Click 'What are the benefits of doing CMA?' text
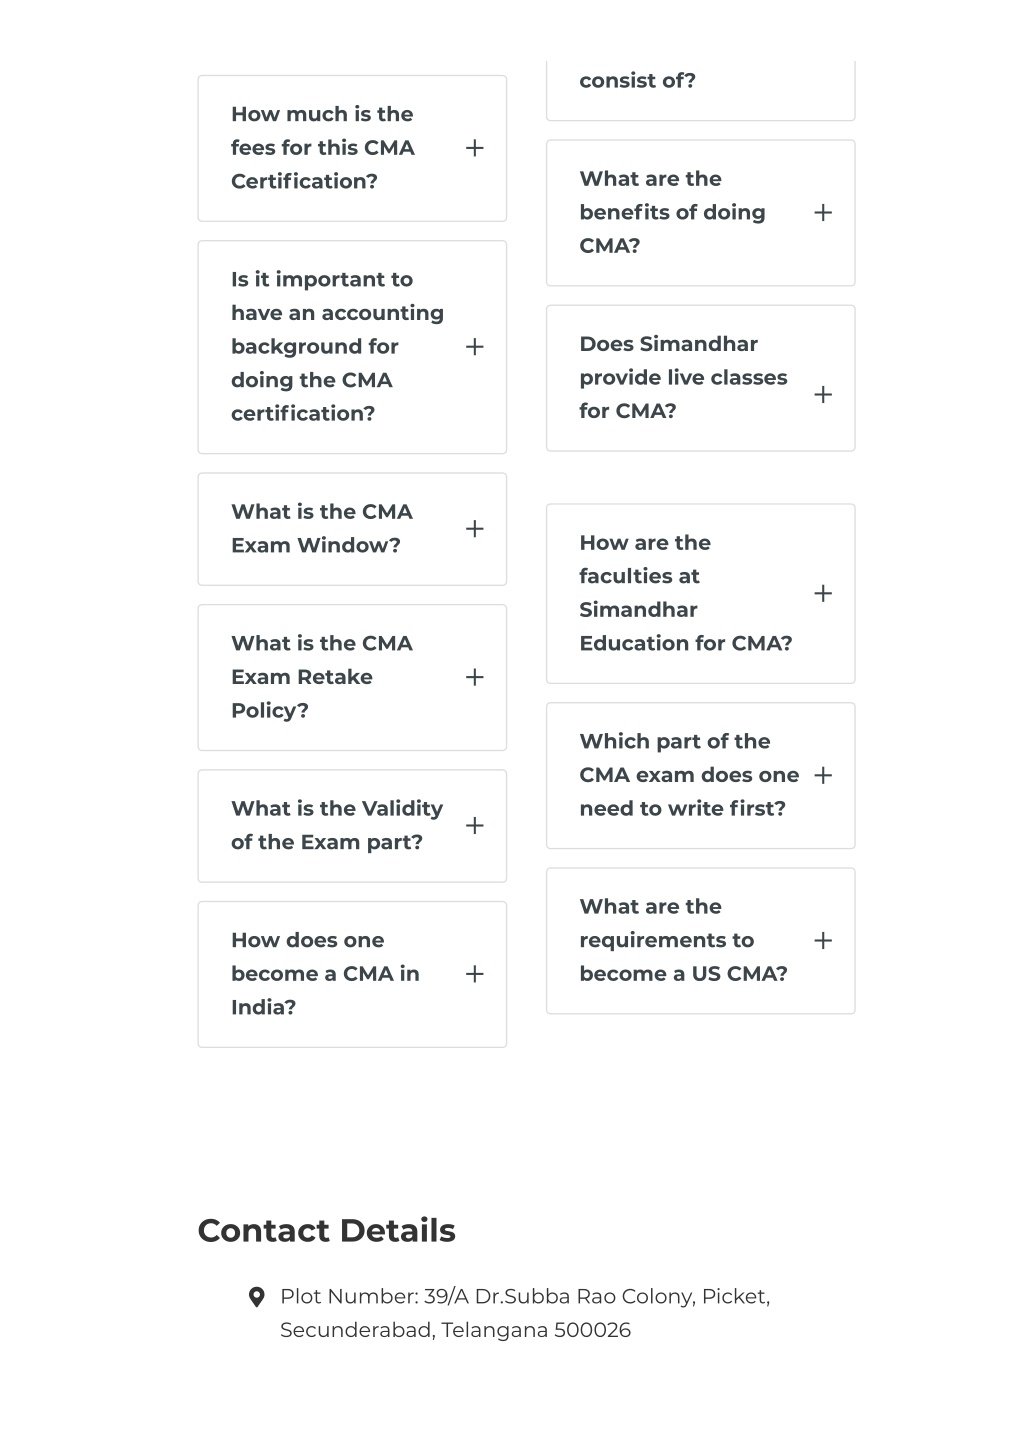Image resolution: width=1024 pixels, height=1449 pixels. pos(672,212)
